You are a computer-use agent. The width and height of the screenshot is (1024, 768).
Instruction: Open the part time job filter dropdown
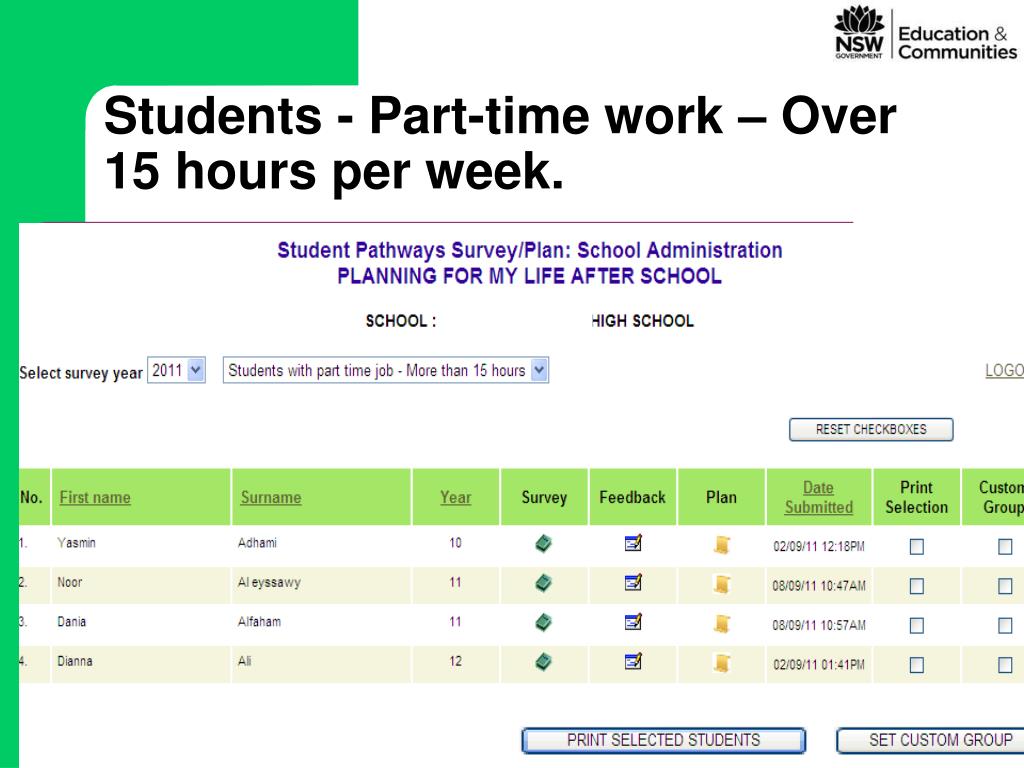pos(385,370)
